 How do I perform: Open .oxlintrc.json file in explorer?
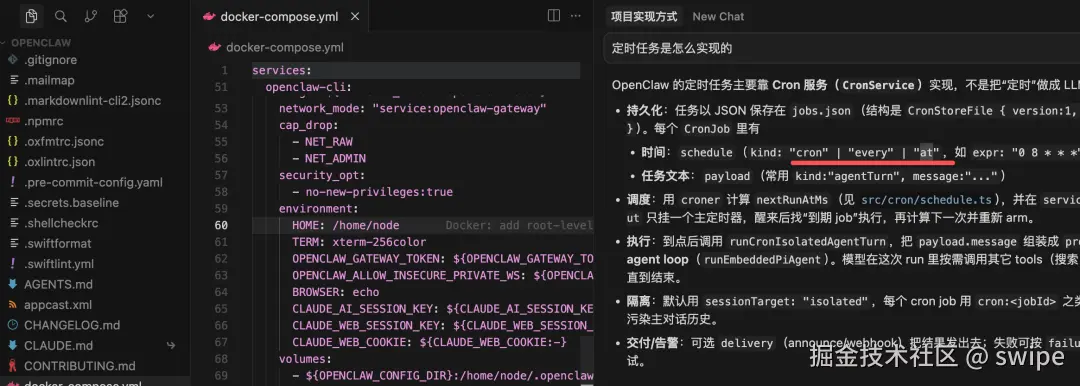[59, 162]
